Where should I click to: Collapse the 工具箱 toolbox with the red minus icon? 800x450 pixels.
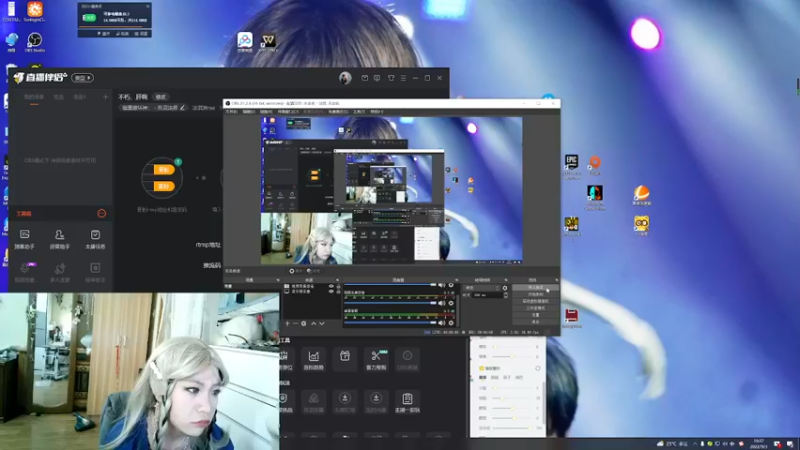pos(102,213)
